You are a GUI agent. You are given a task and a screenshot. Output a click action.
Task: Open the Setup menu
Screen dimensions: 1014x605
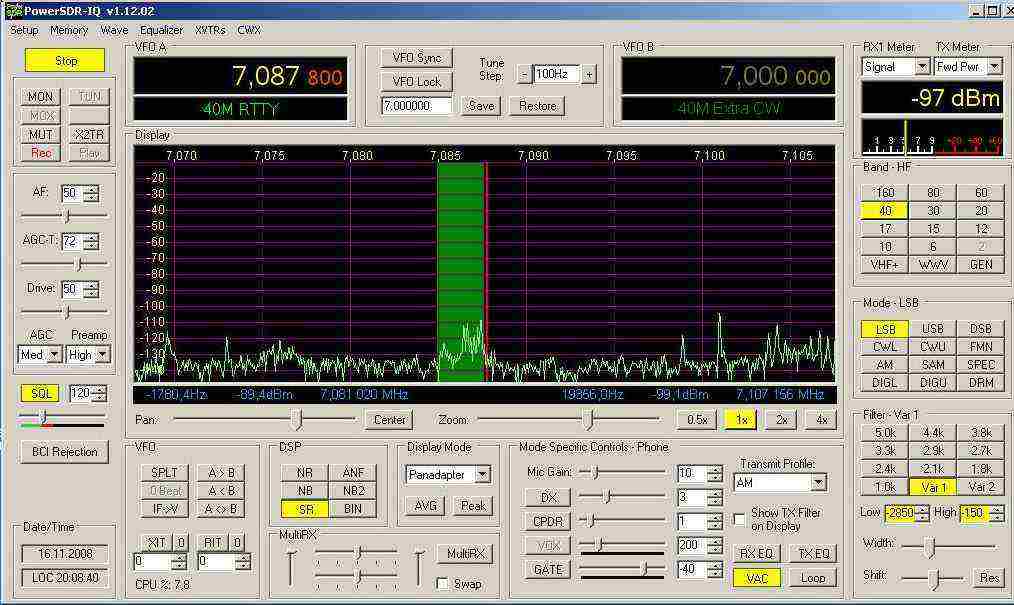coord(24,30)
